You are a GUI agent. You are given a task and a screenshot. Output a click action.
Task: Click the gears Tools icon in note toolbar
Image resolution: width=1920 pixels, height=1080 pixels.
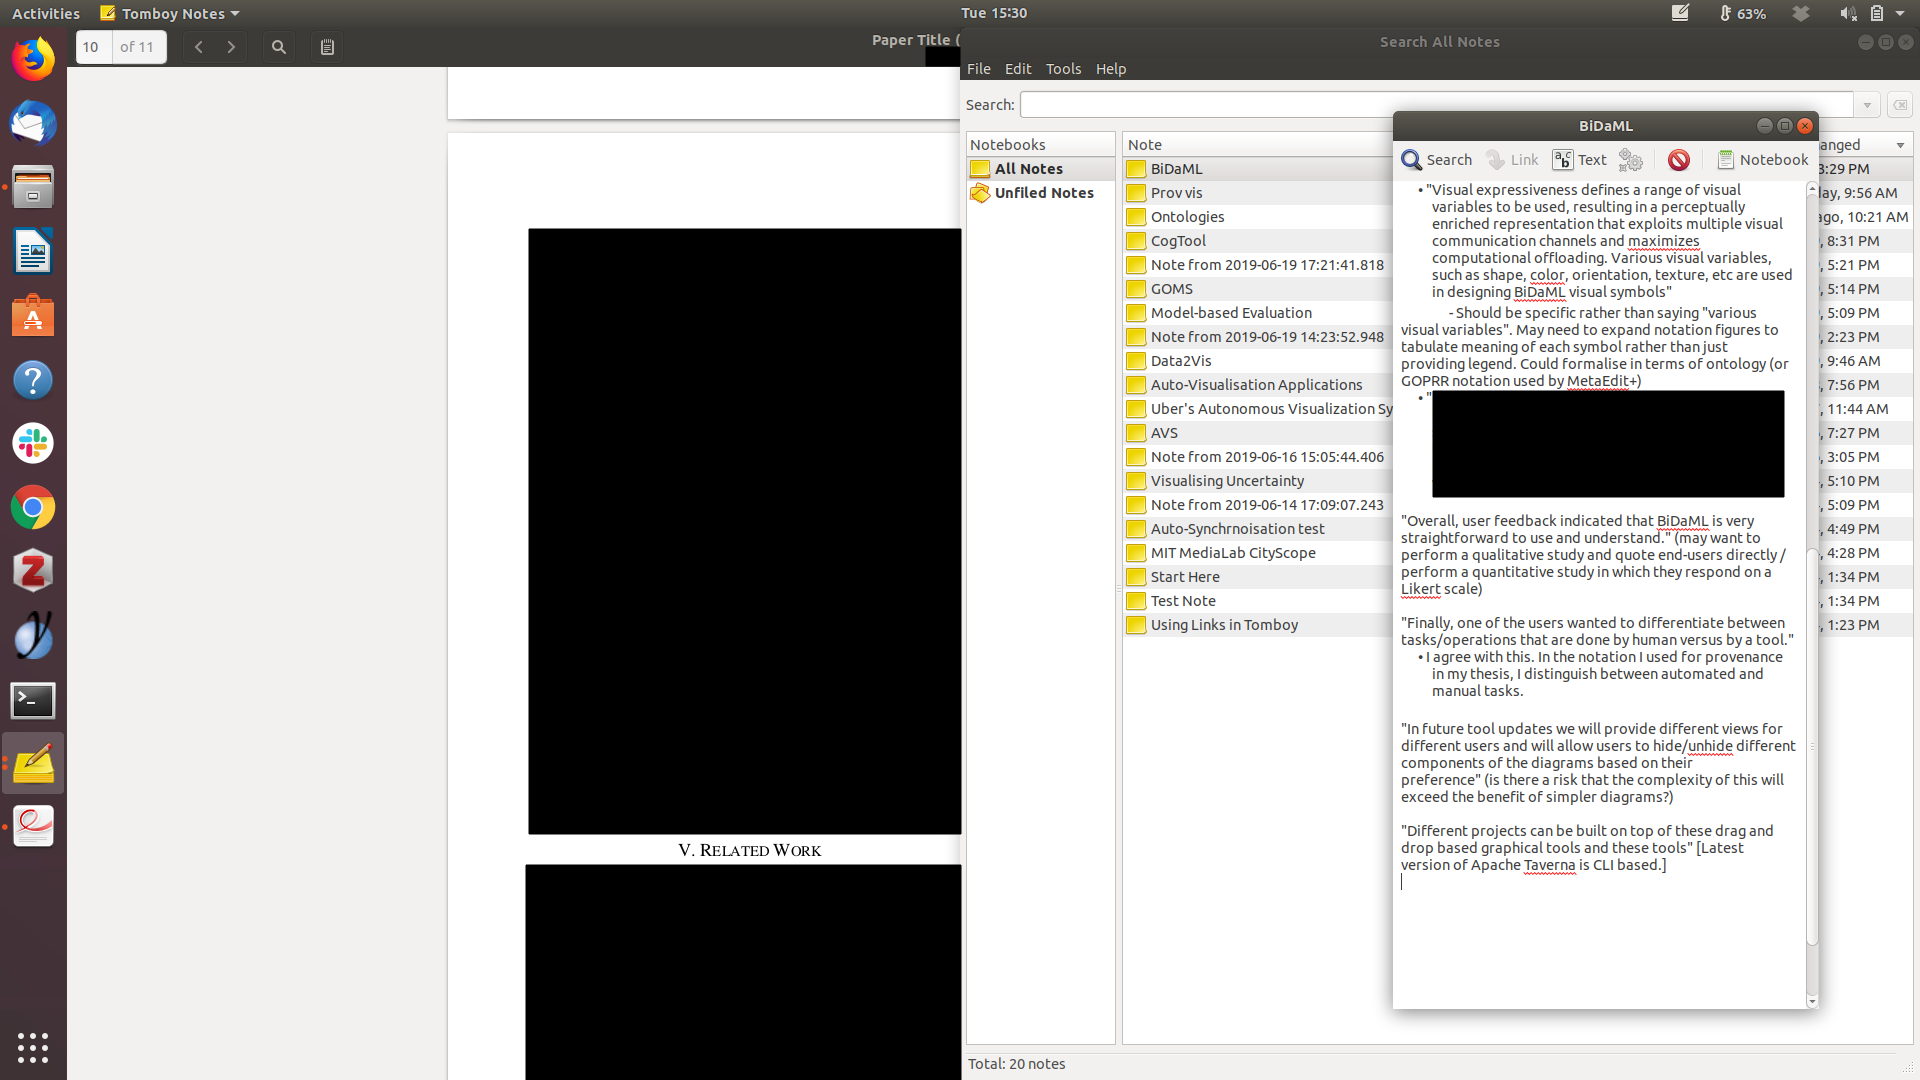[1631, 160]
